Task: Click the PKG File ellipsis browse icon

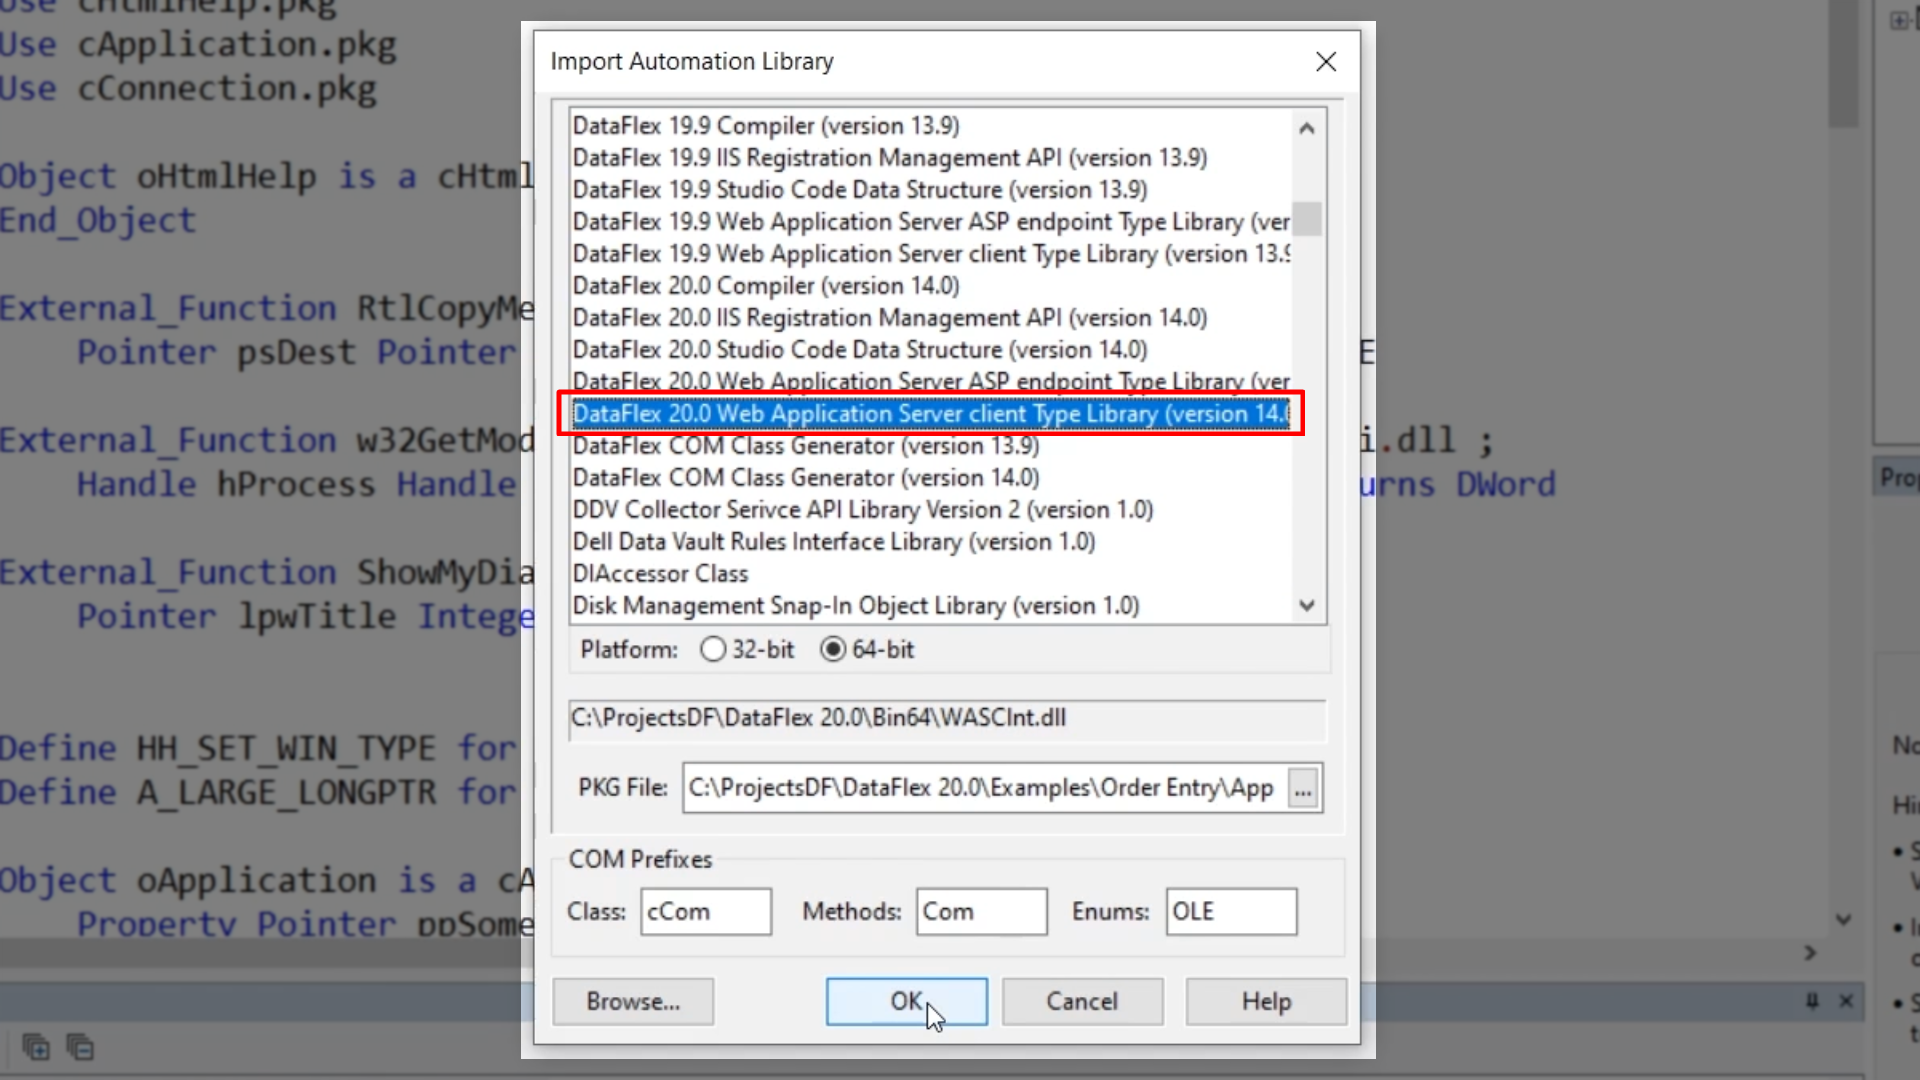Action: [x=1303, y=789]
